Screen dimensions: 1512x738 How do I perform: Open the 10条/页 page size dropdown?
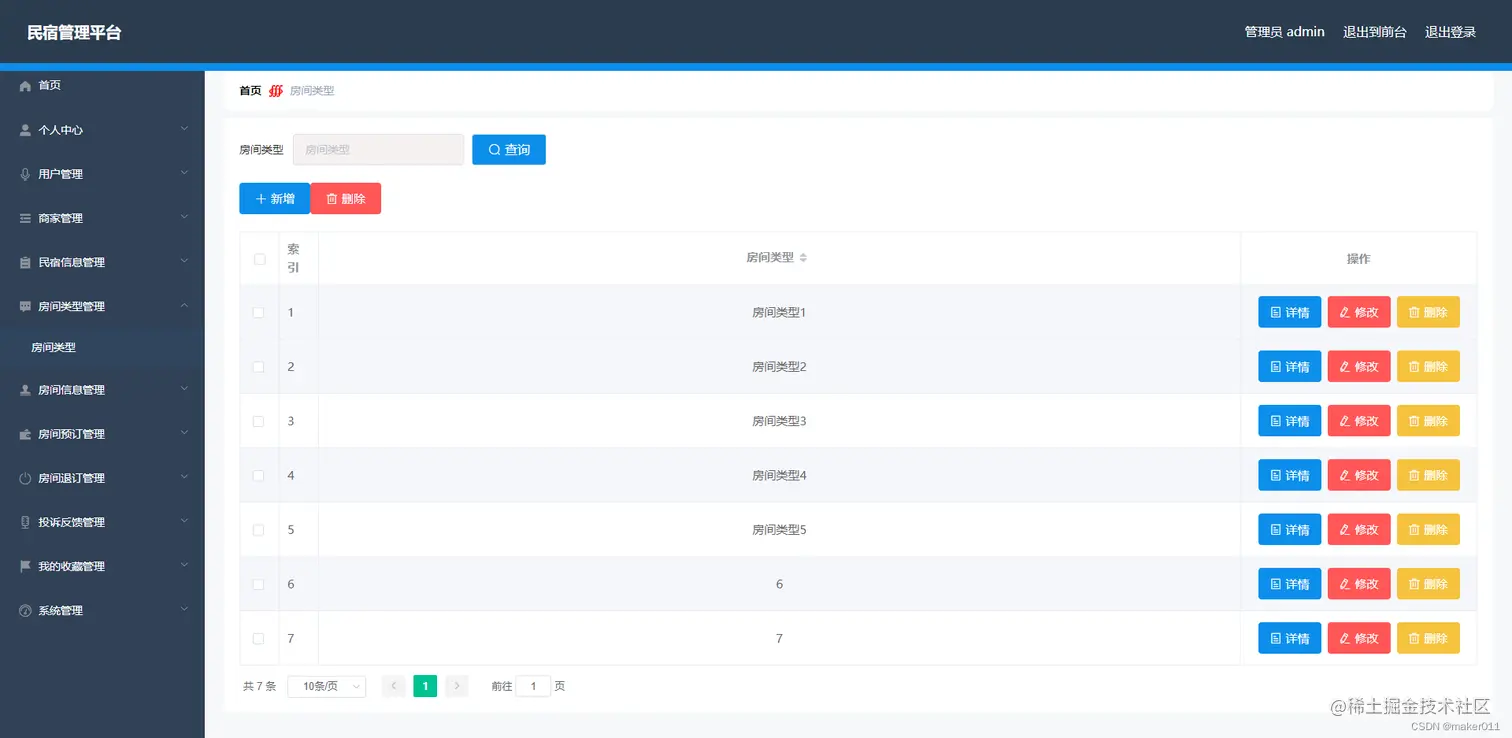[327, 686]
